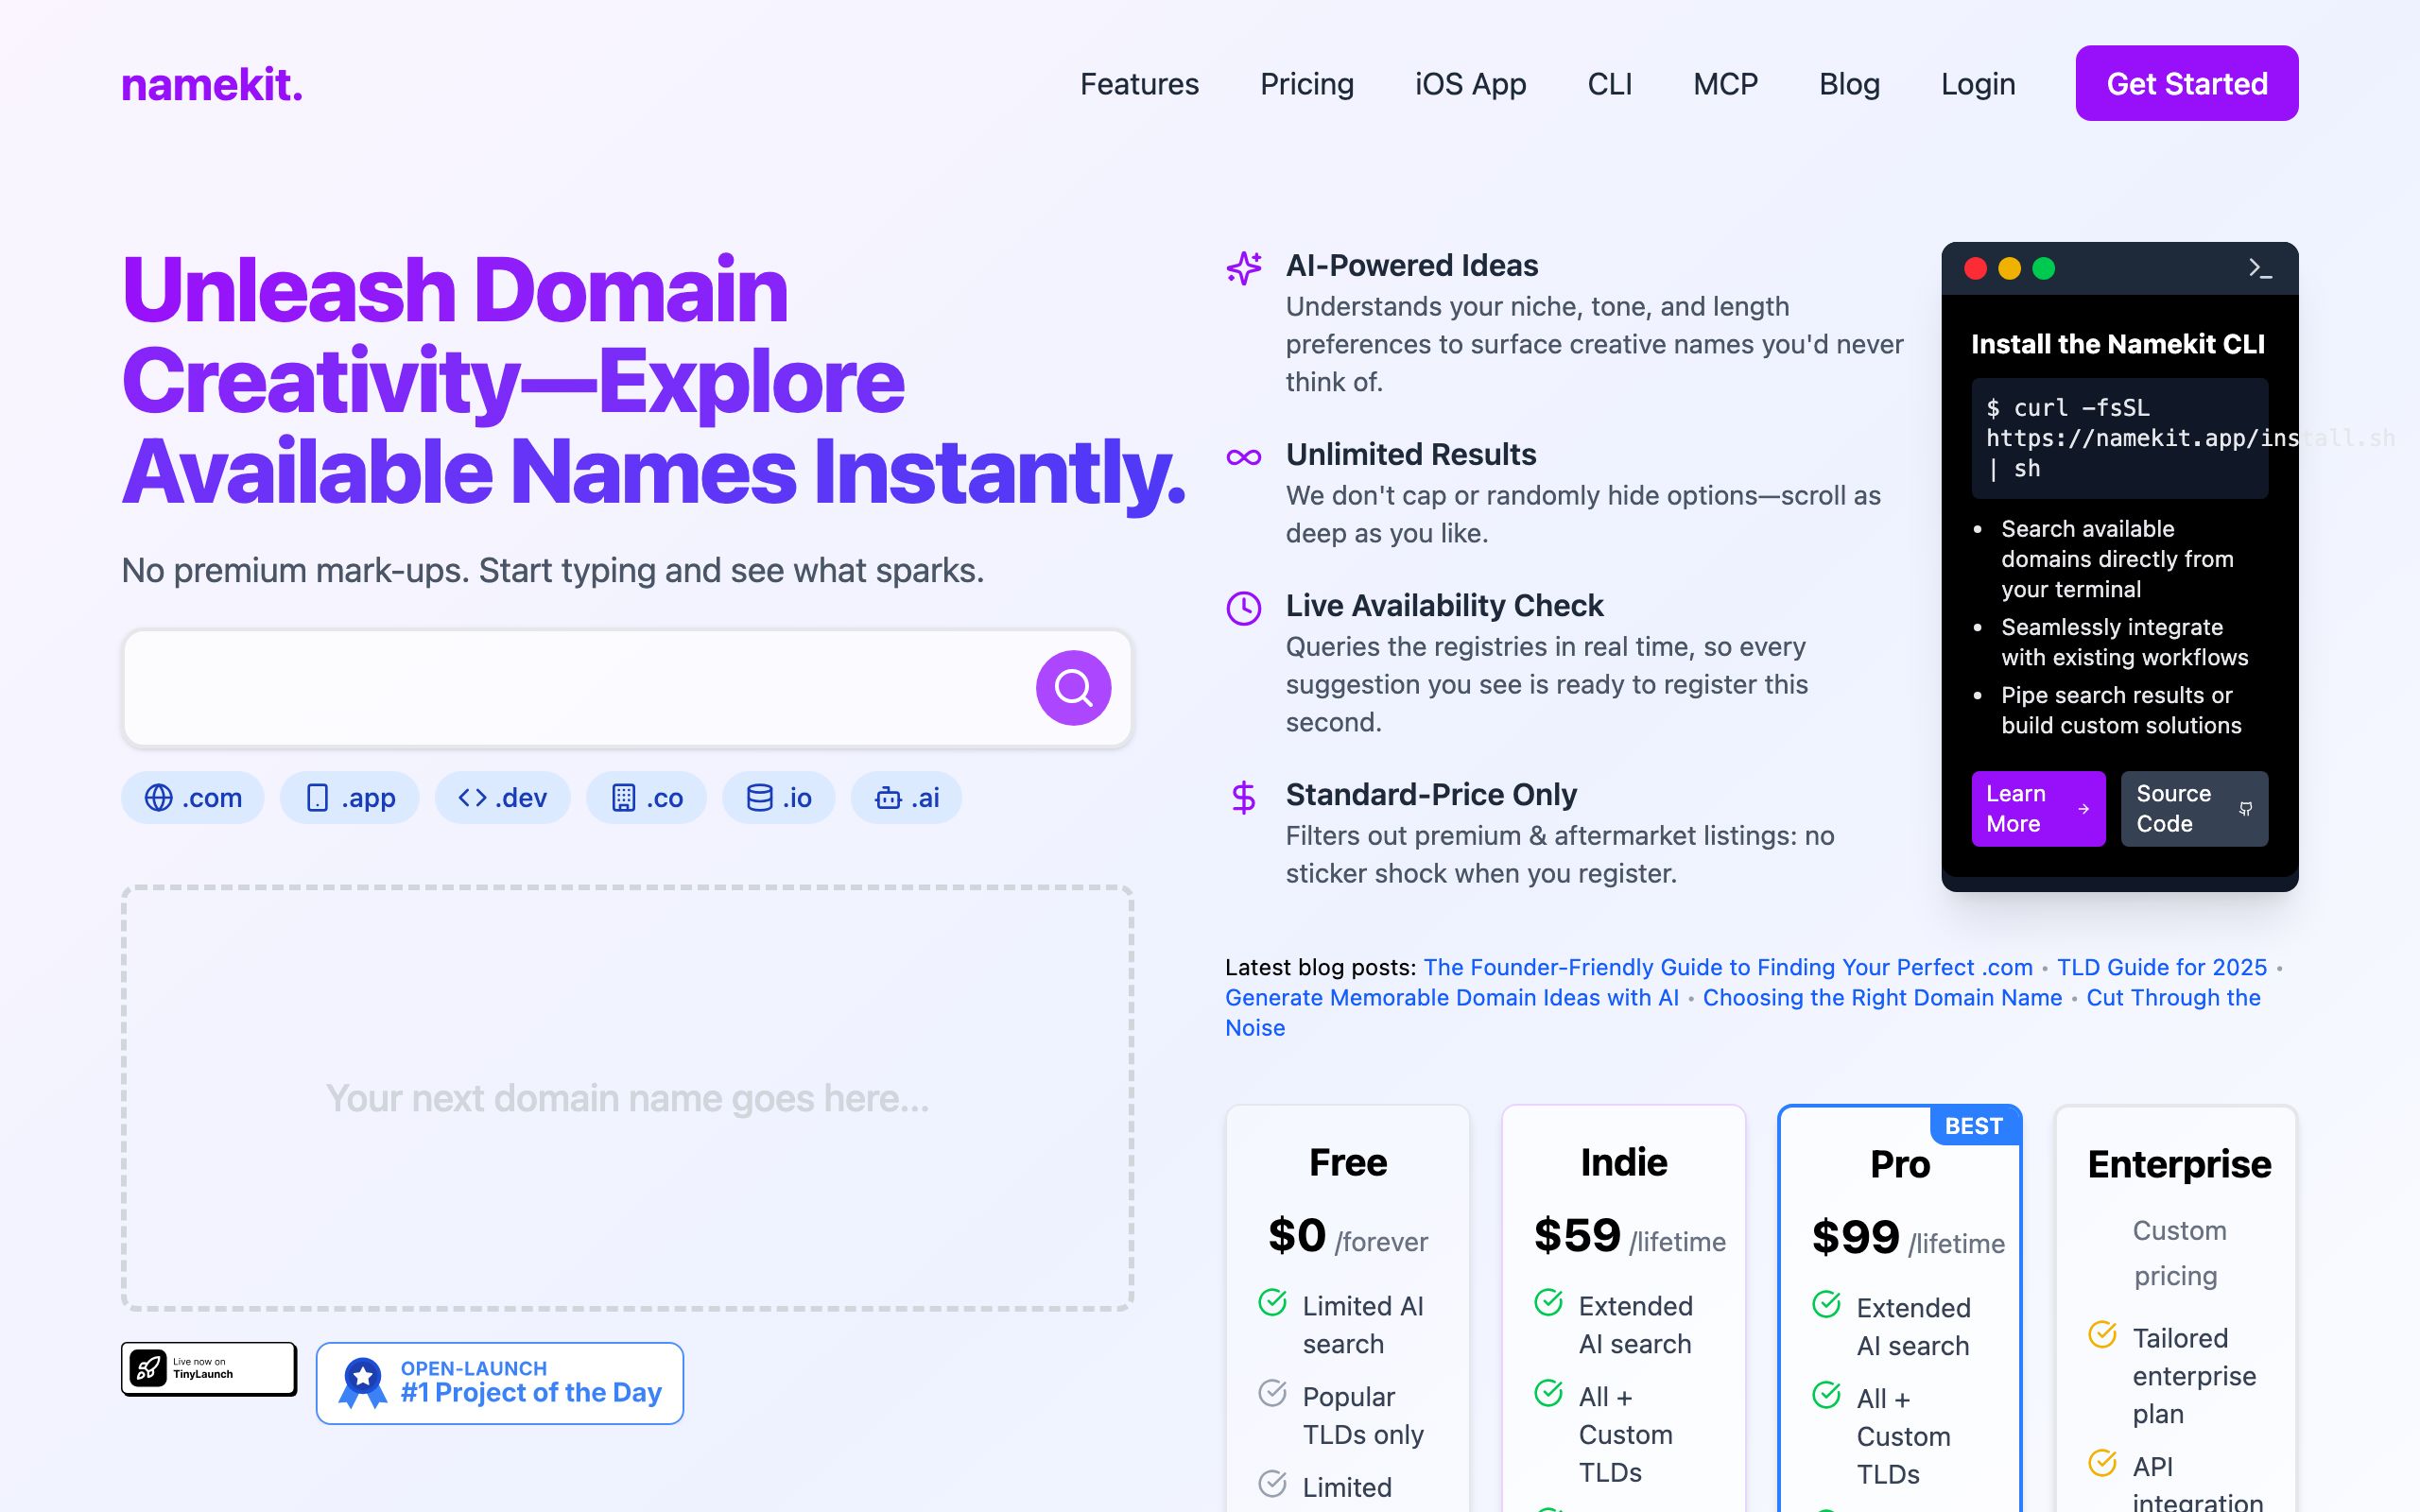Open the iOS App nav link
2420x1512 pixels.
[x=1470, y=84]
